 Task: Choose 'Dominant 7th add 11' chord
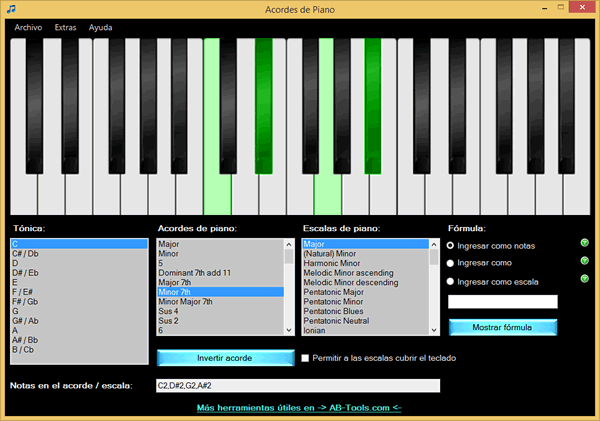pos(221,273)
